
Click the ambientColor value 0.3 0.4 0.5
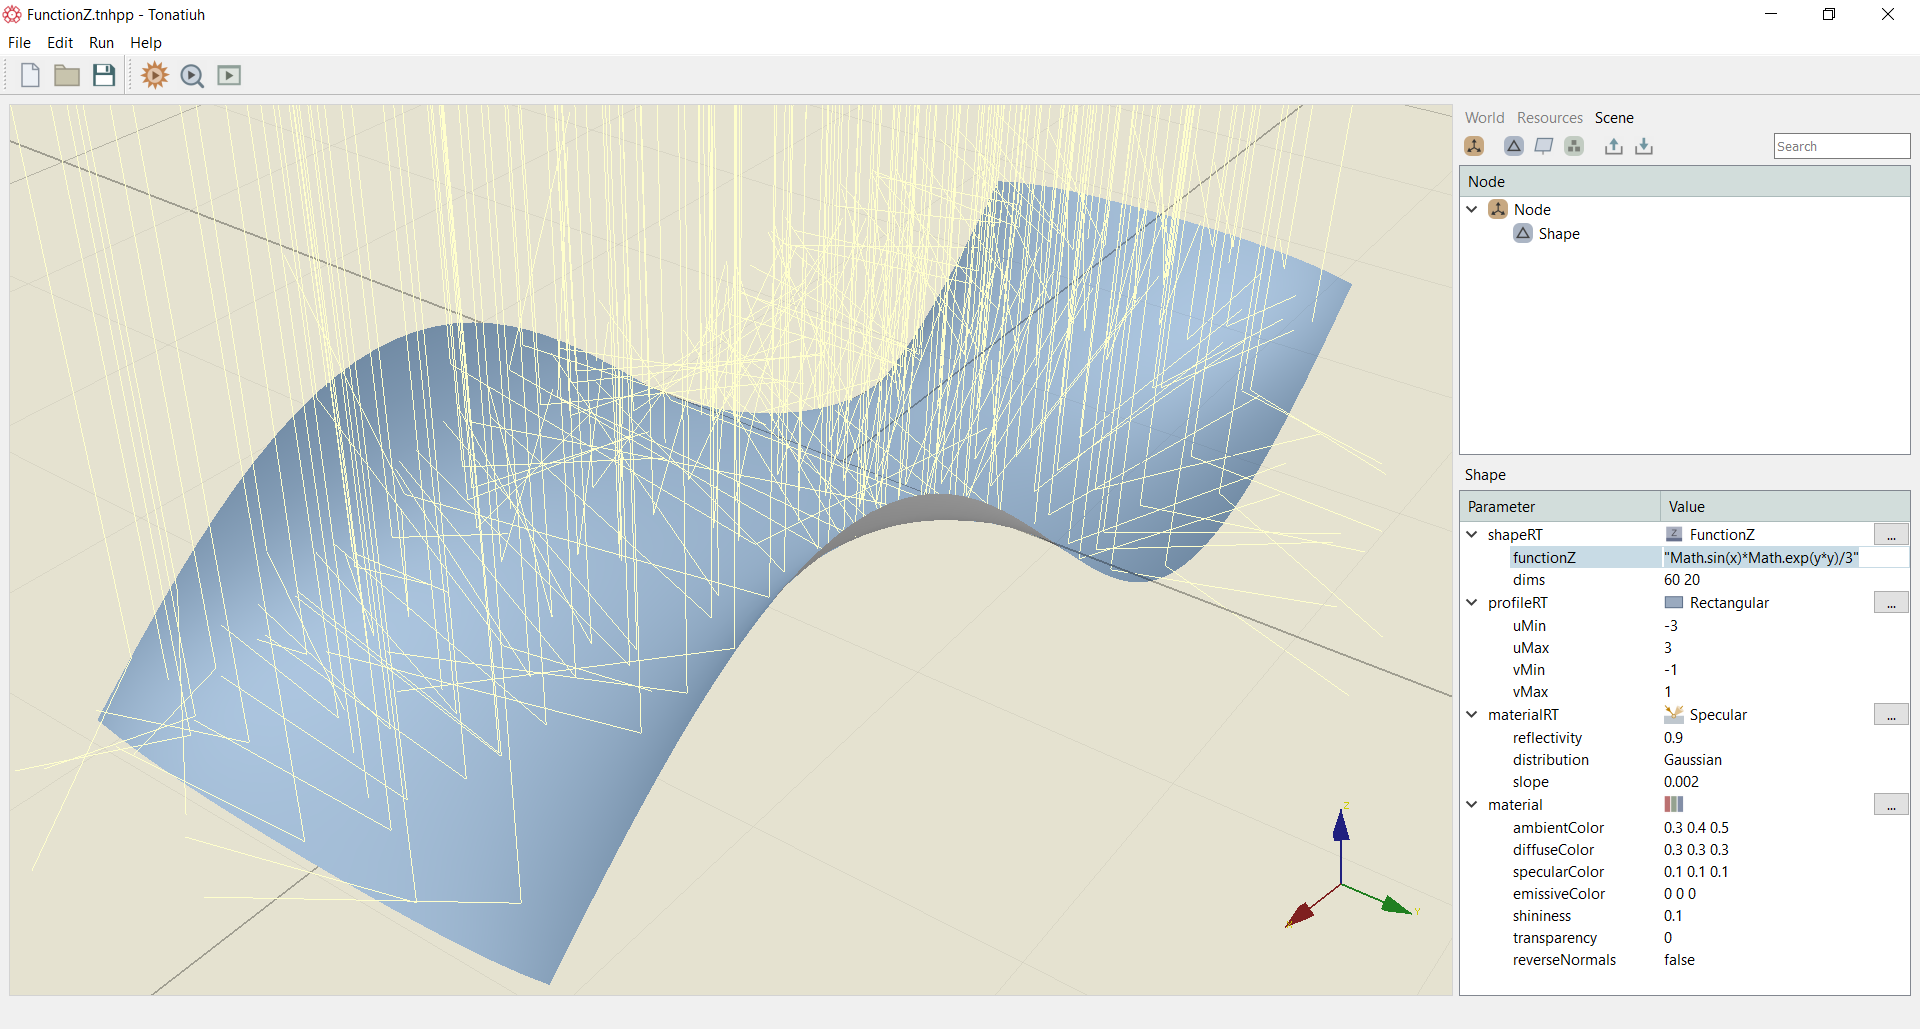[1696, 828]
